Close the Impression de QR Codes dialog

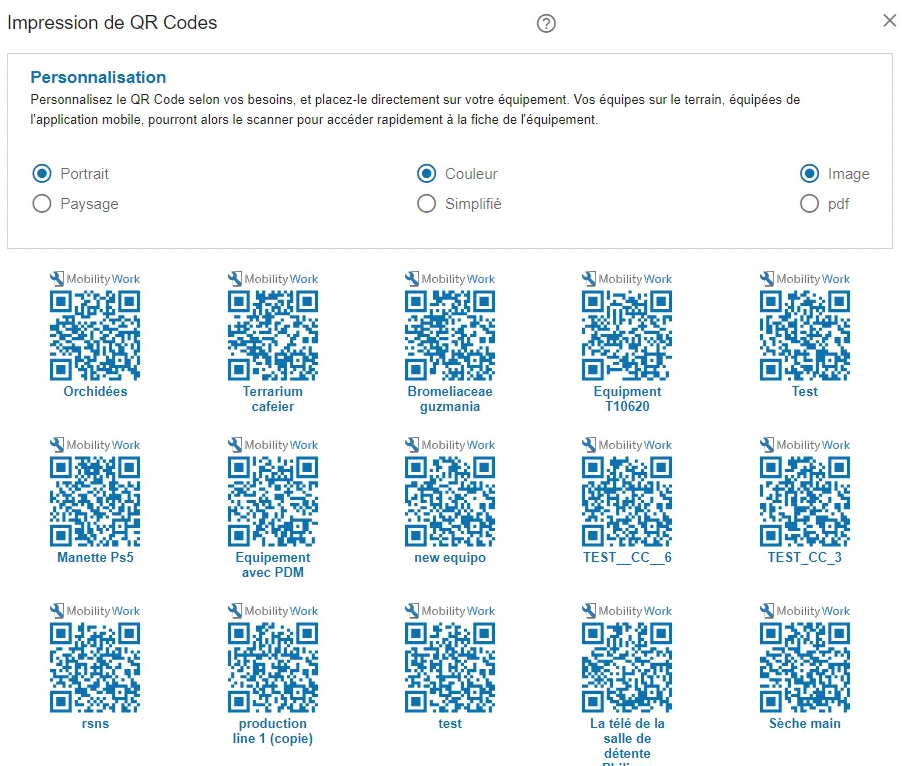[889, 21]
